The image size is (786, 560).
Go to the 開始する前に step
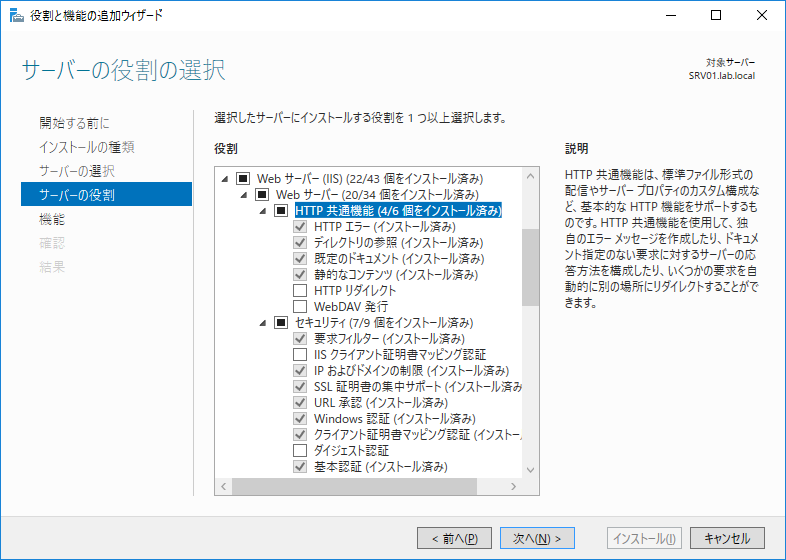[x=74, y=123]
